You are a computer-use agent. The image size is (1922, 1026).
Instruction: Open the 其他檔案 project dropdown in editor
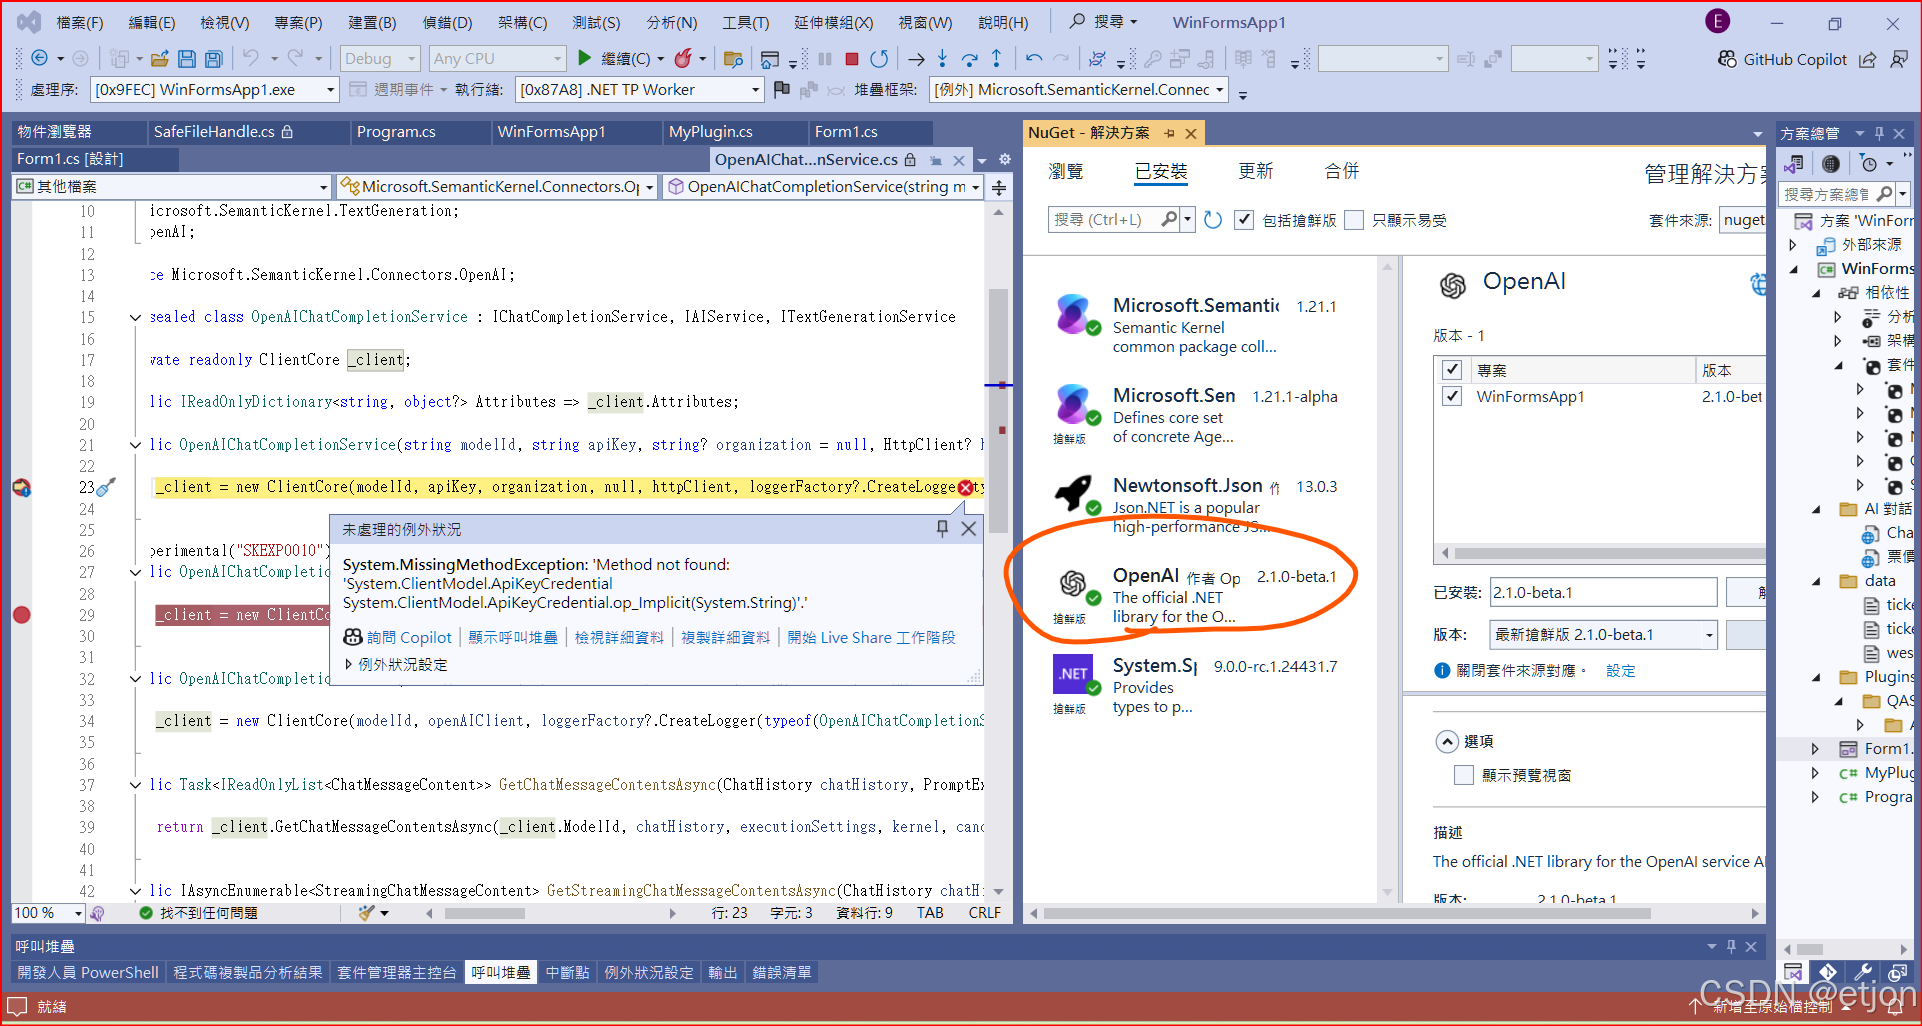pyautogui.click(x=172, y=187)
